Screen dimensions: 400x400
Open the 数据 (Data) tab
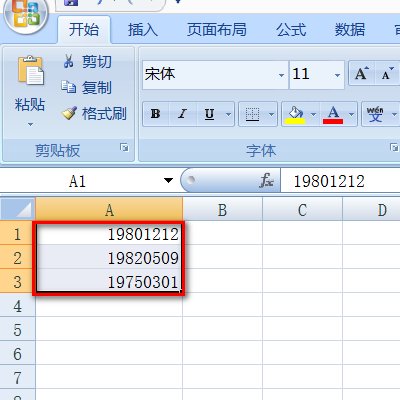coord(350,30)
